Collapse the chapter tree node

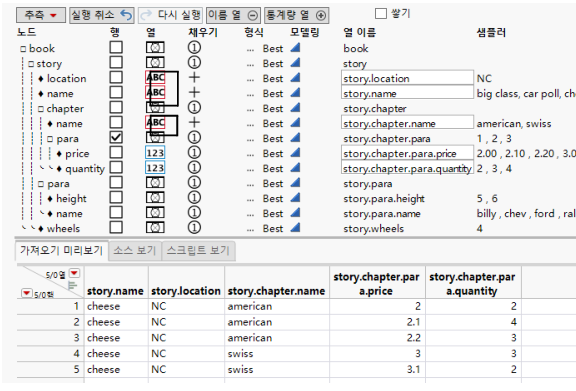[41, 109]
